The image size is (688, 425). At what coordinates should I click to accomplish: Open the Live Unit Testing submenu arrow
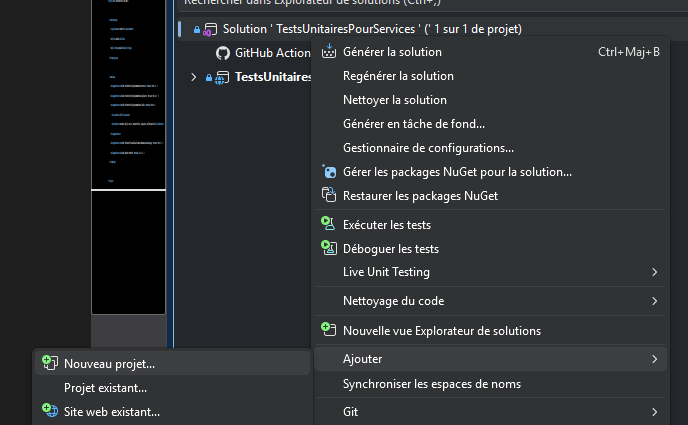coord(654,272)
